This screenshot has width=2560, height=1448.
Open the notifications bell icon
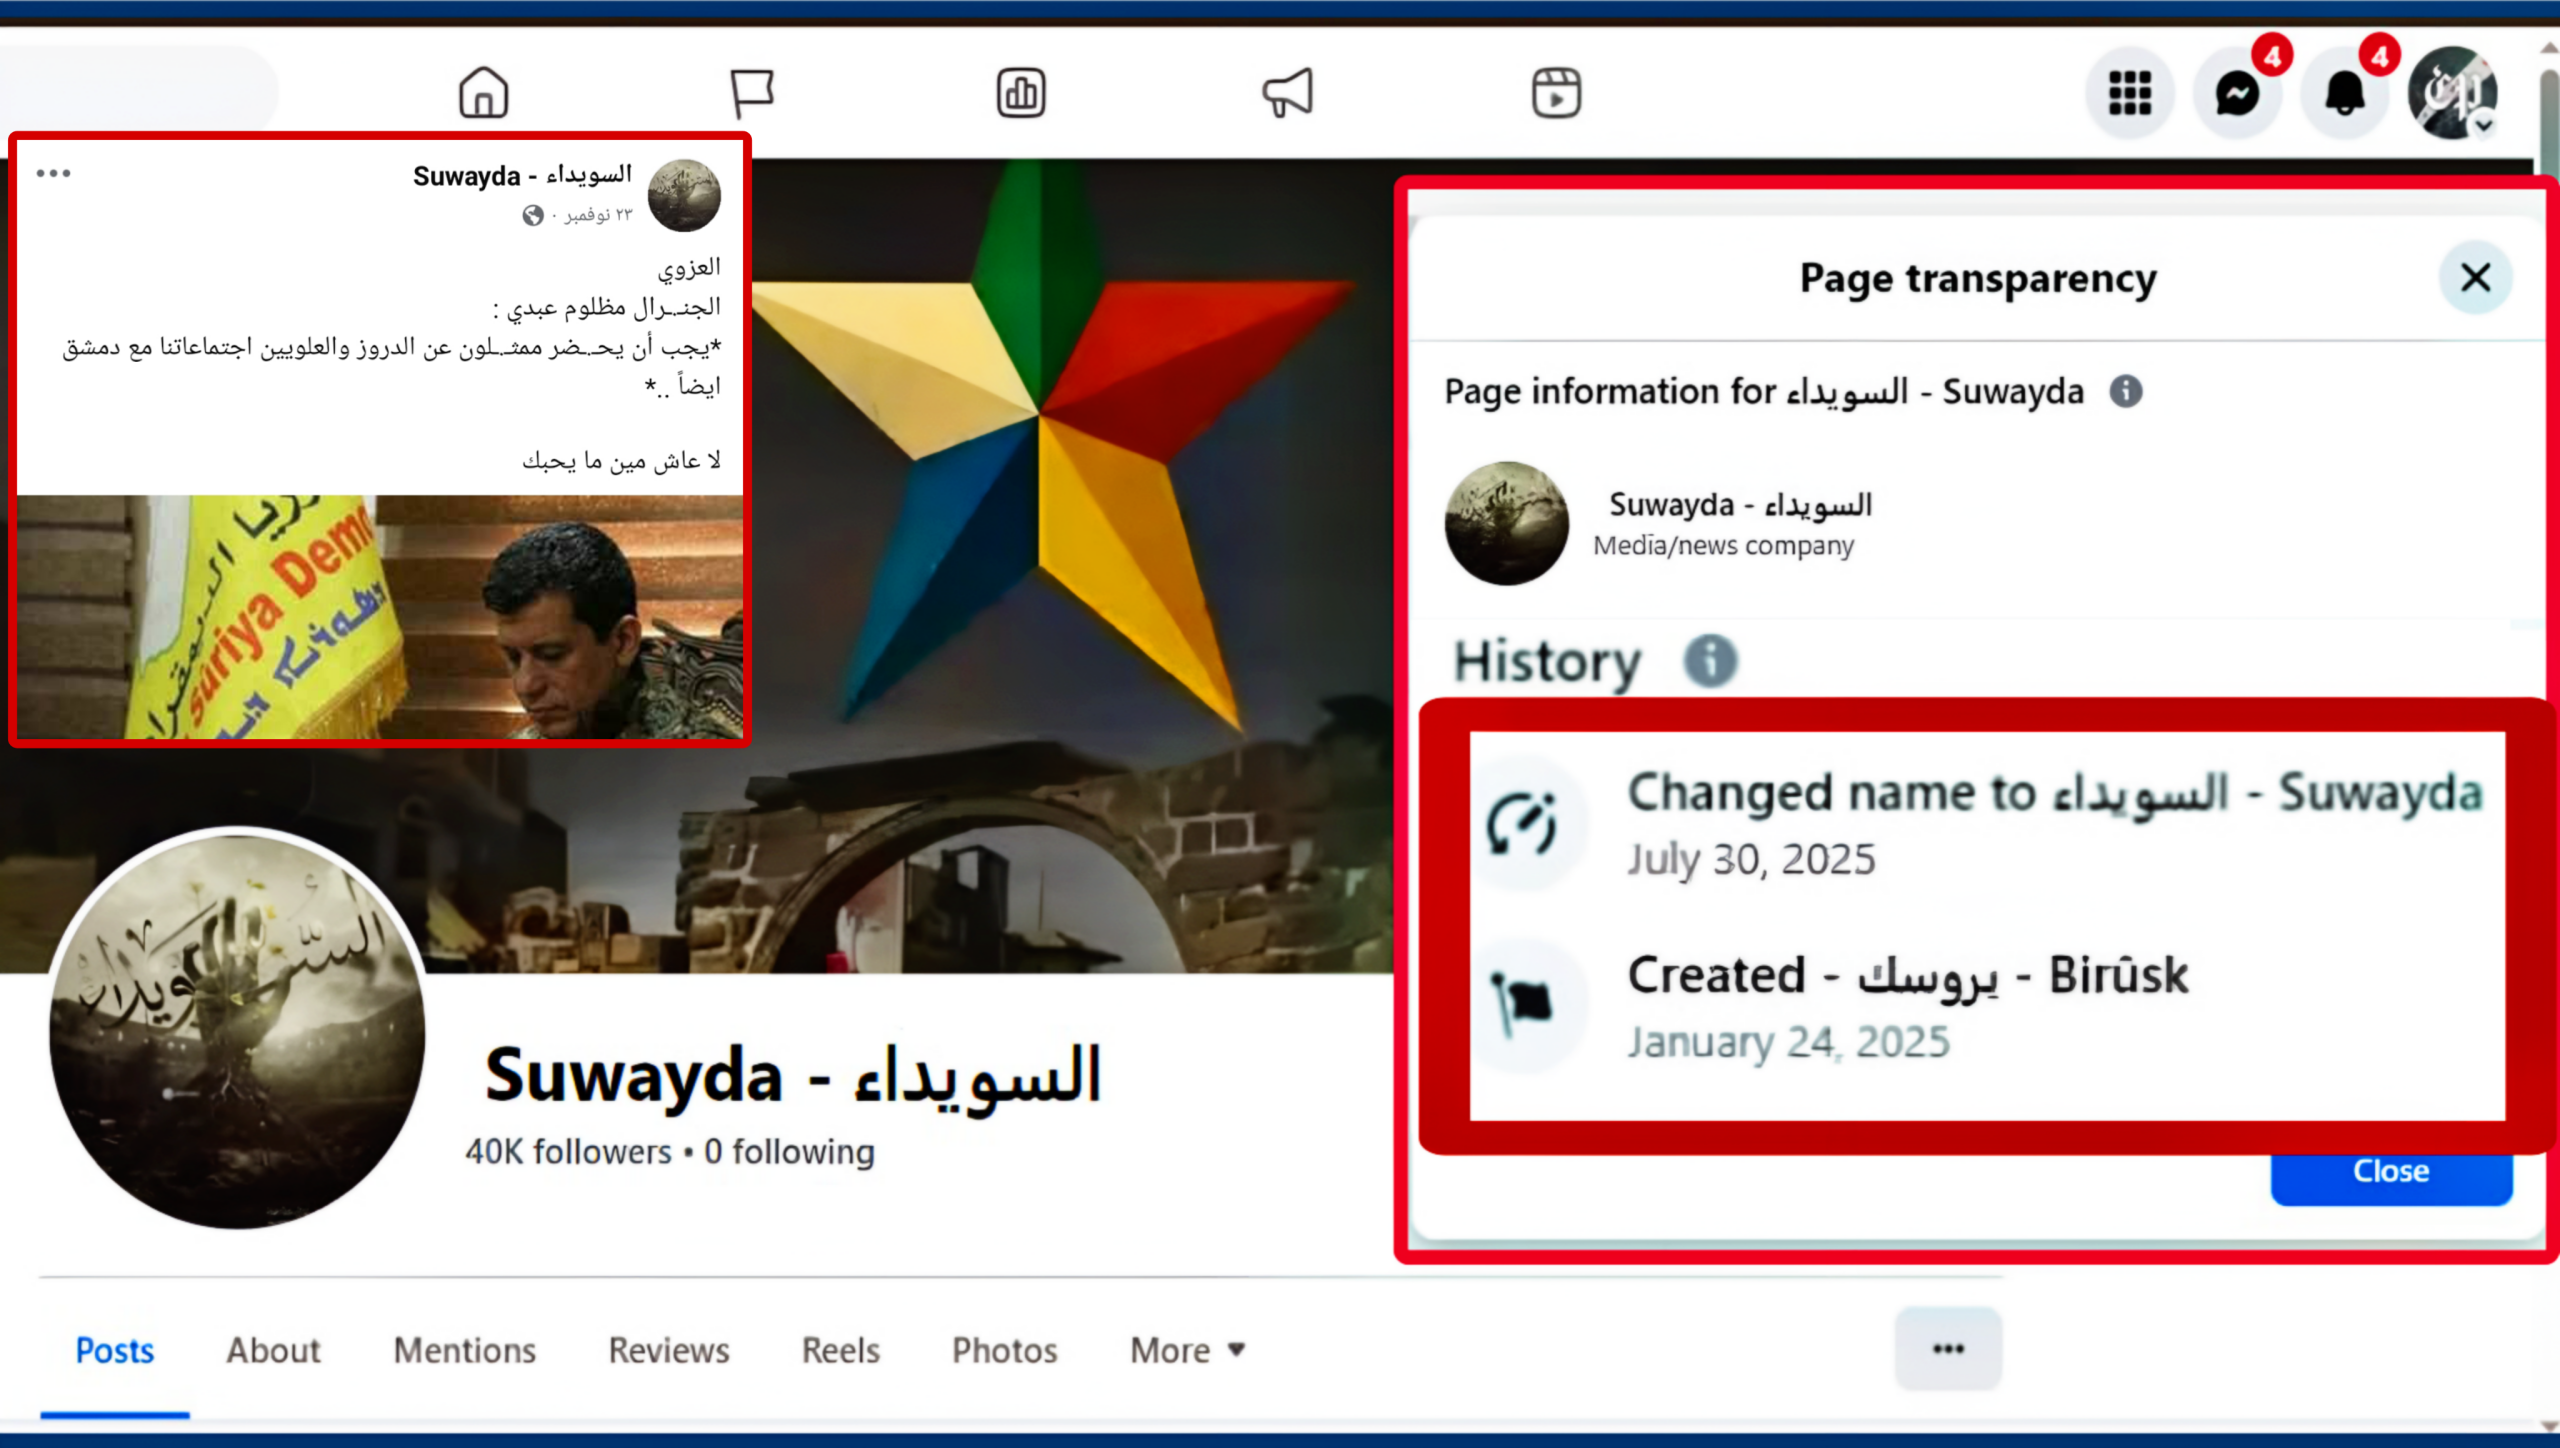tap(2344, 93)
